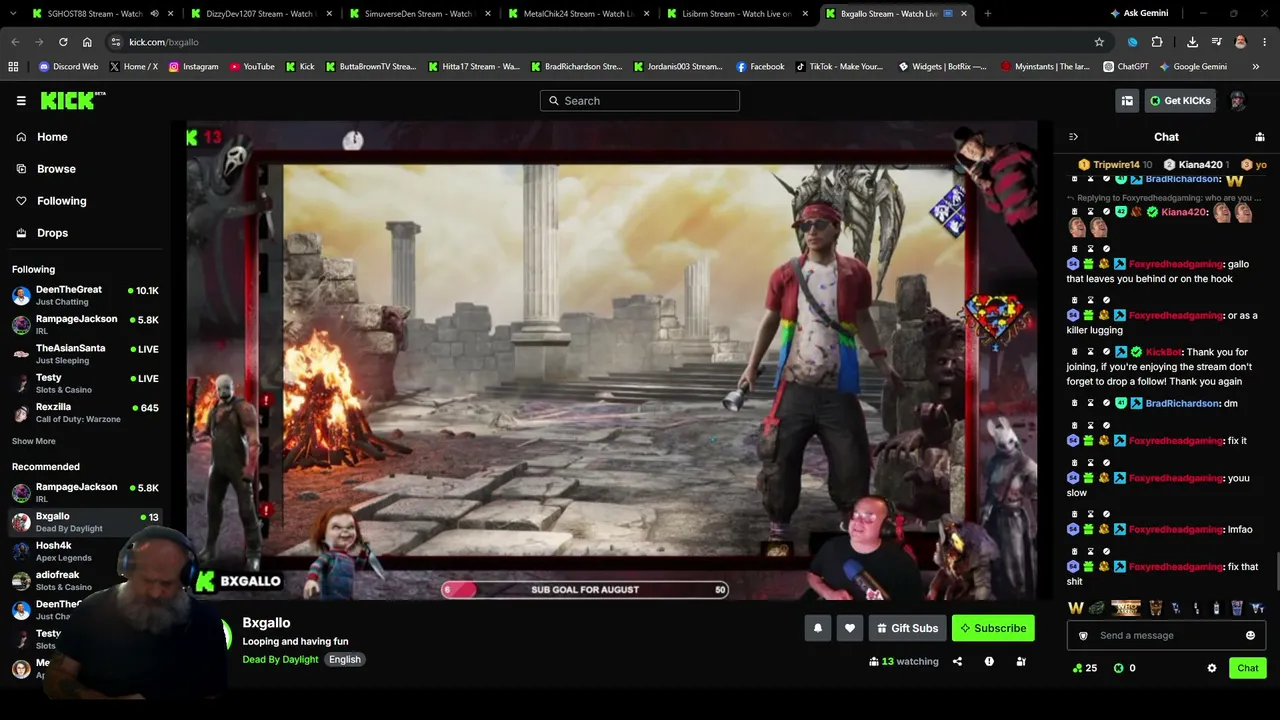View the 13 watching viewer count
Screen dimensions: 1280x720
(x=904, y=661)
